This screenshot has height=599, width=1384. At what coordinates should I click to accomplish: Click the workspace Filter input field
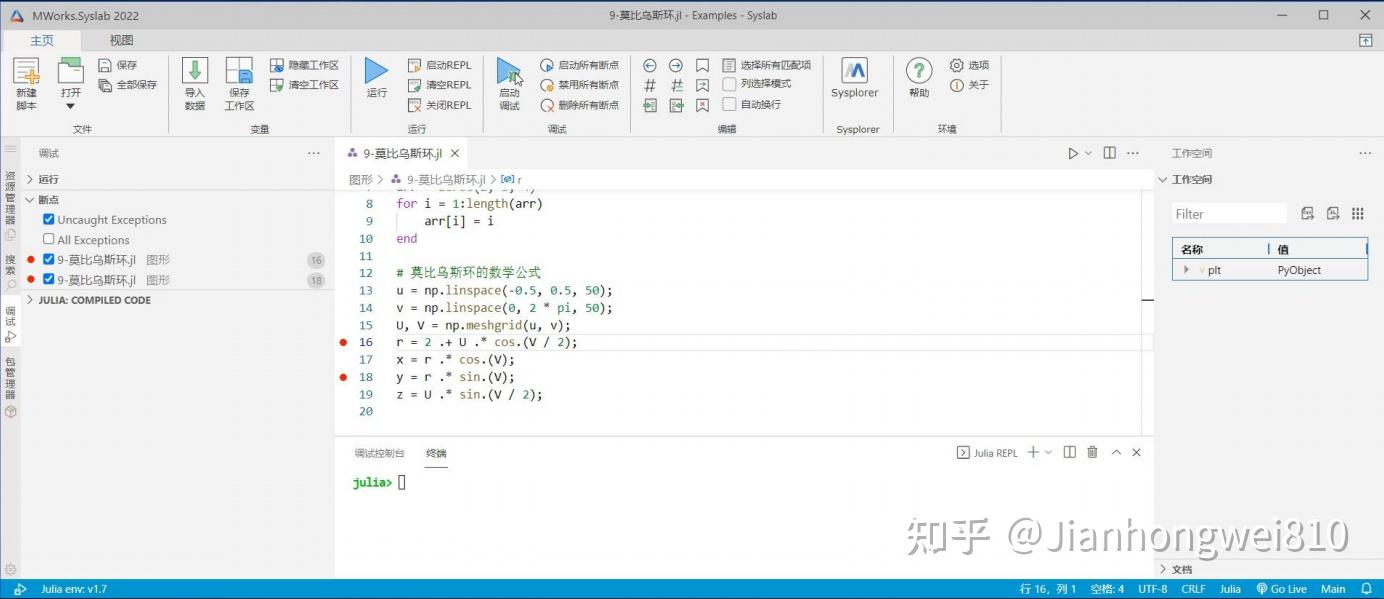click(1229, 213)
